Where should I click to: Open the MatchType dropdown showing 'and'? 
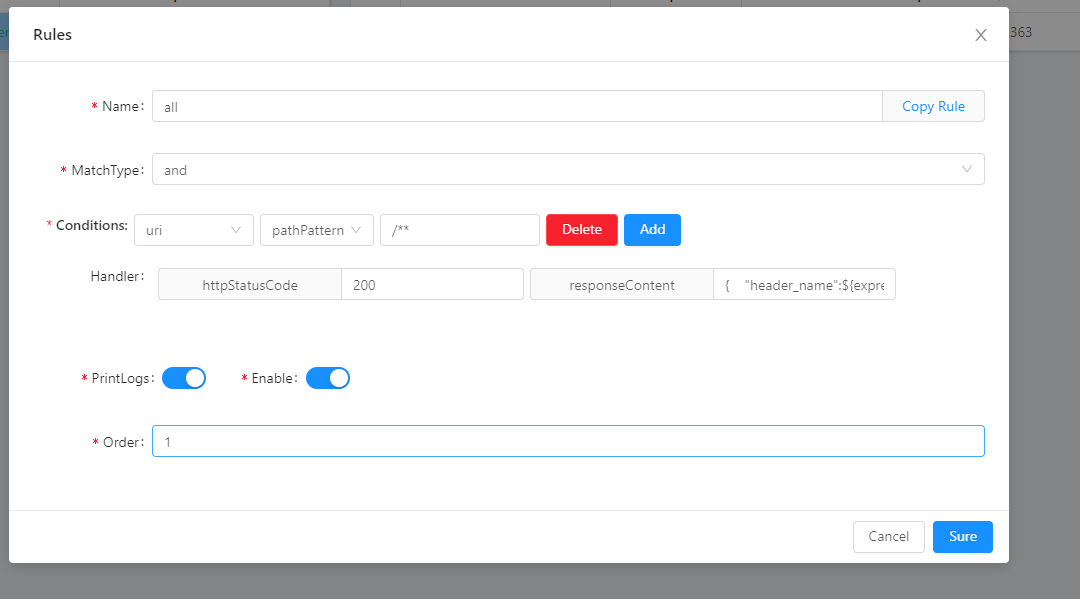(x=568, y=169)
